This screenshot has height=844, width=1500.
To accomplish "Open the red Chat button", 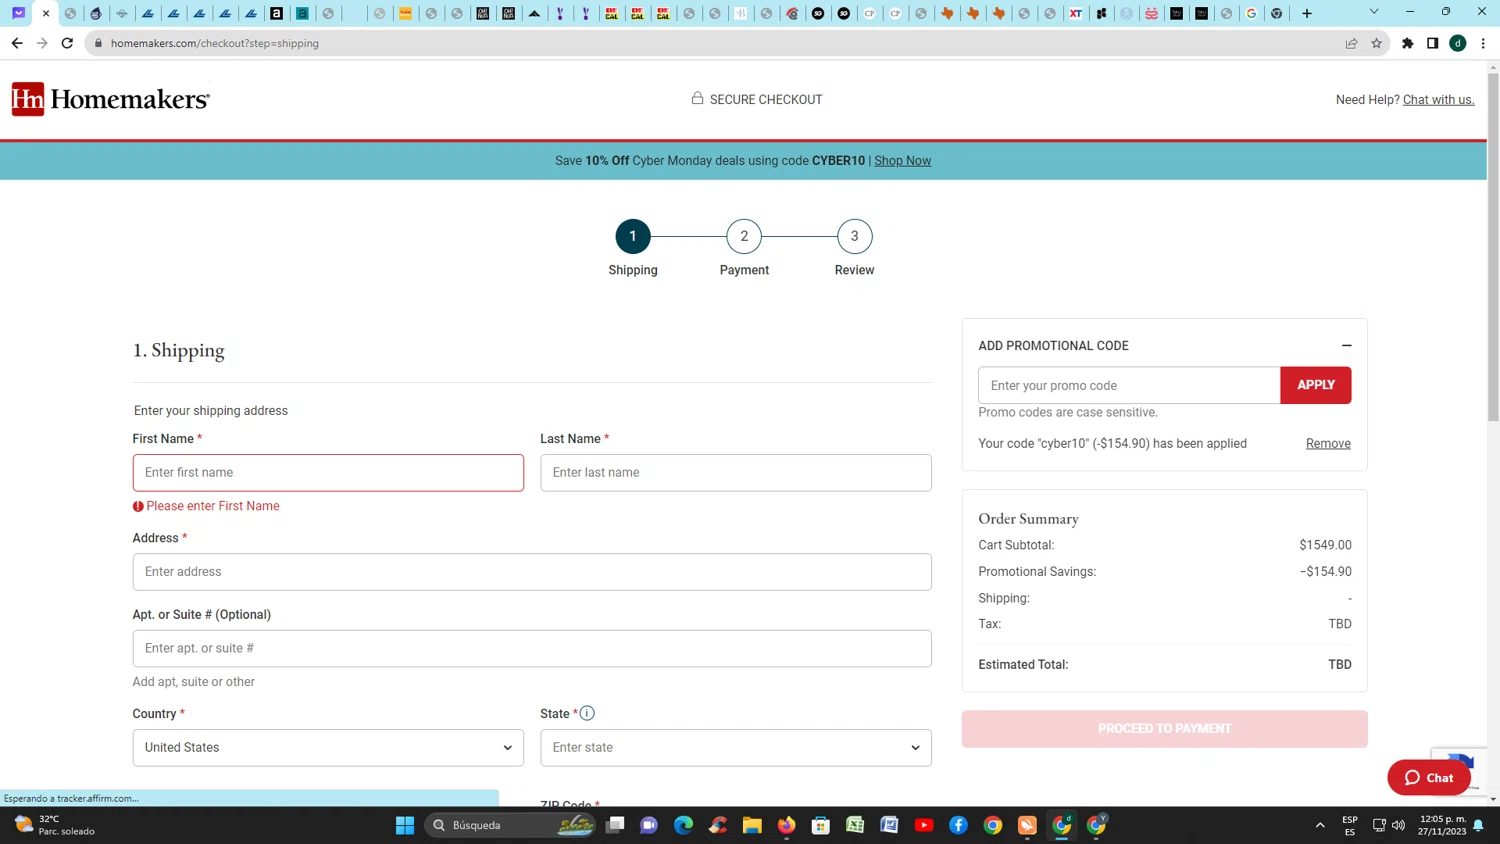I will [1429, 777].
